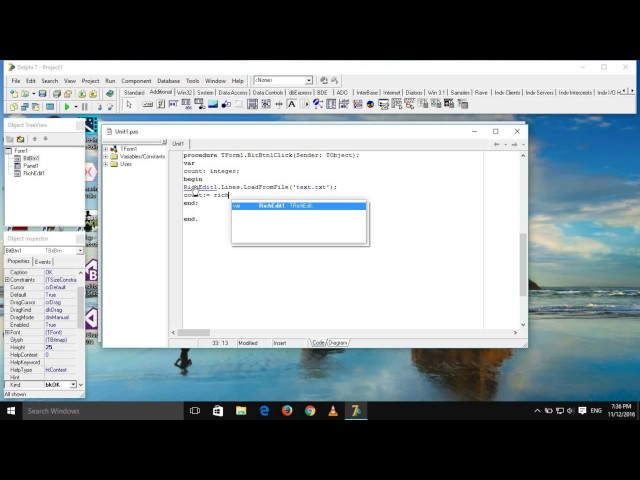Switch to Dialogs component palette tab

point(414,93)
